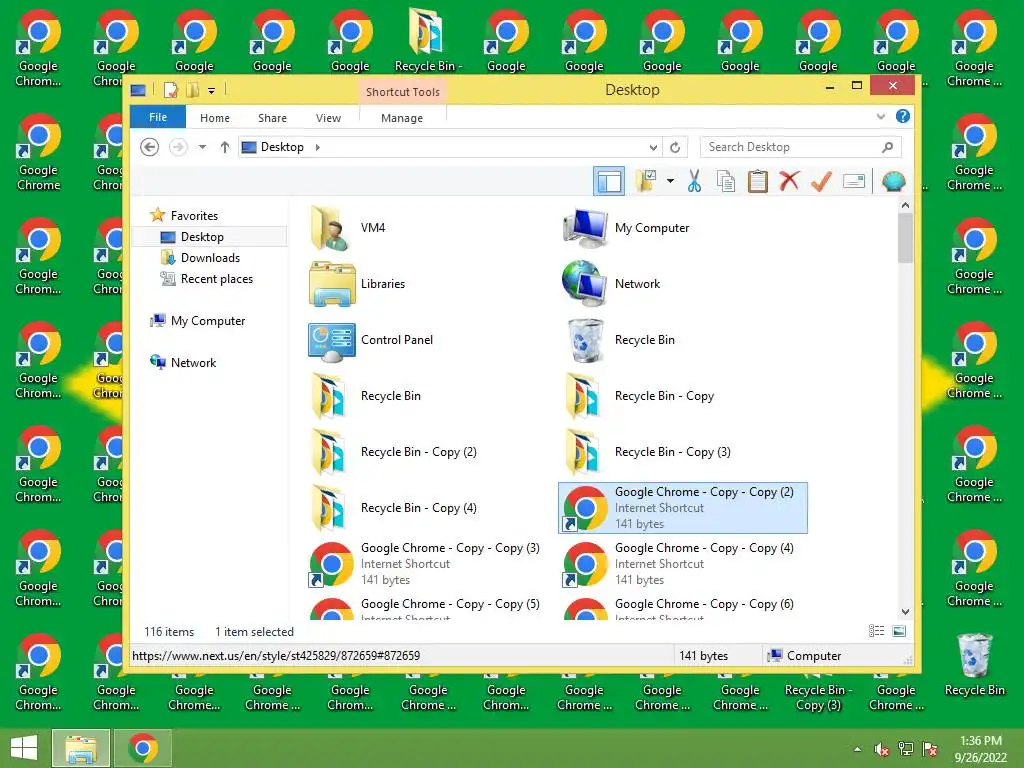Screen dimensions: 1024x768
Task: Open Customize Quick Access Toolbar dropdown
Action: [212, 91]
